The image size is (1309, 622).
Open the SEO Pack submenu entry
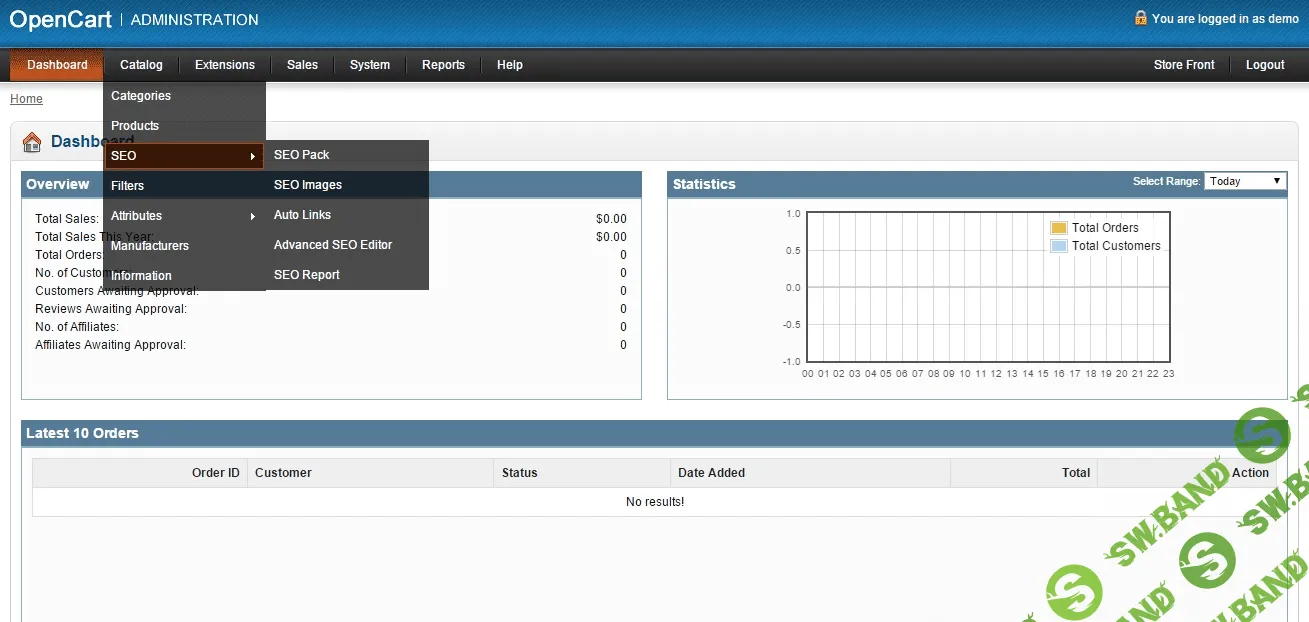point(302,155)
